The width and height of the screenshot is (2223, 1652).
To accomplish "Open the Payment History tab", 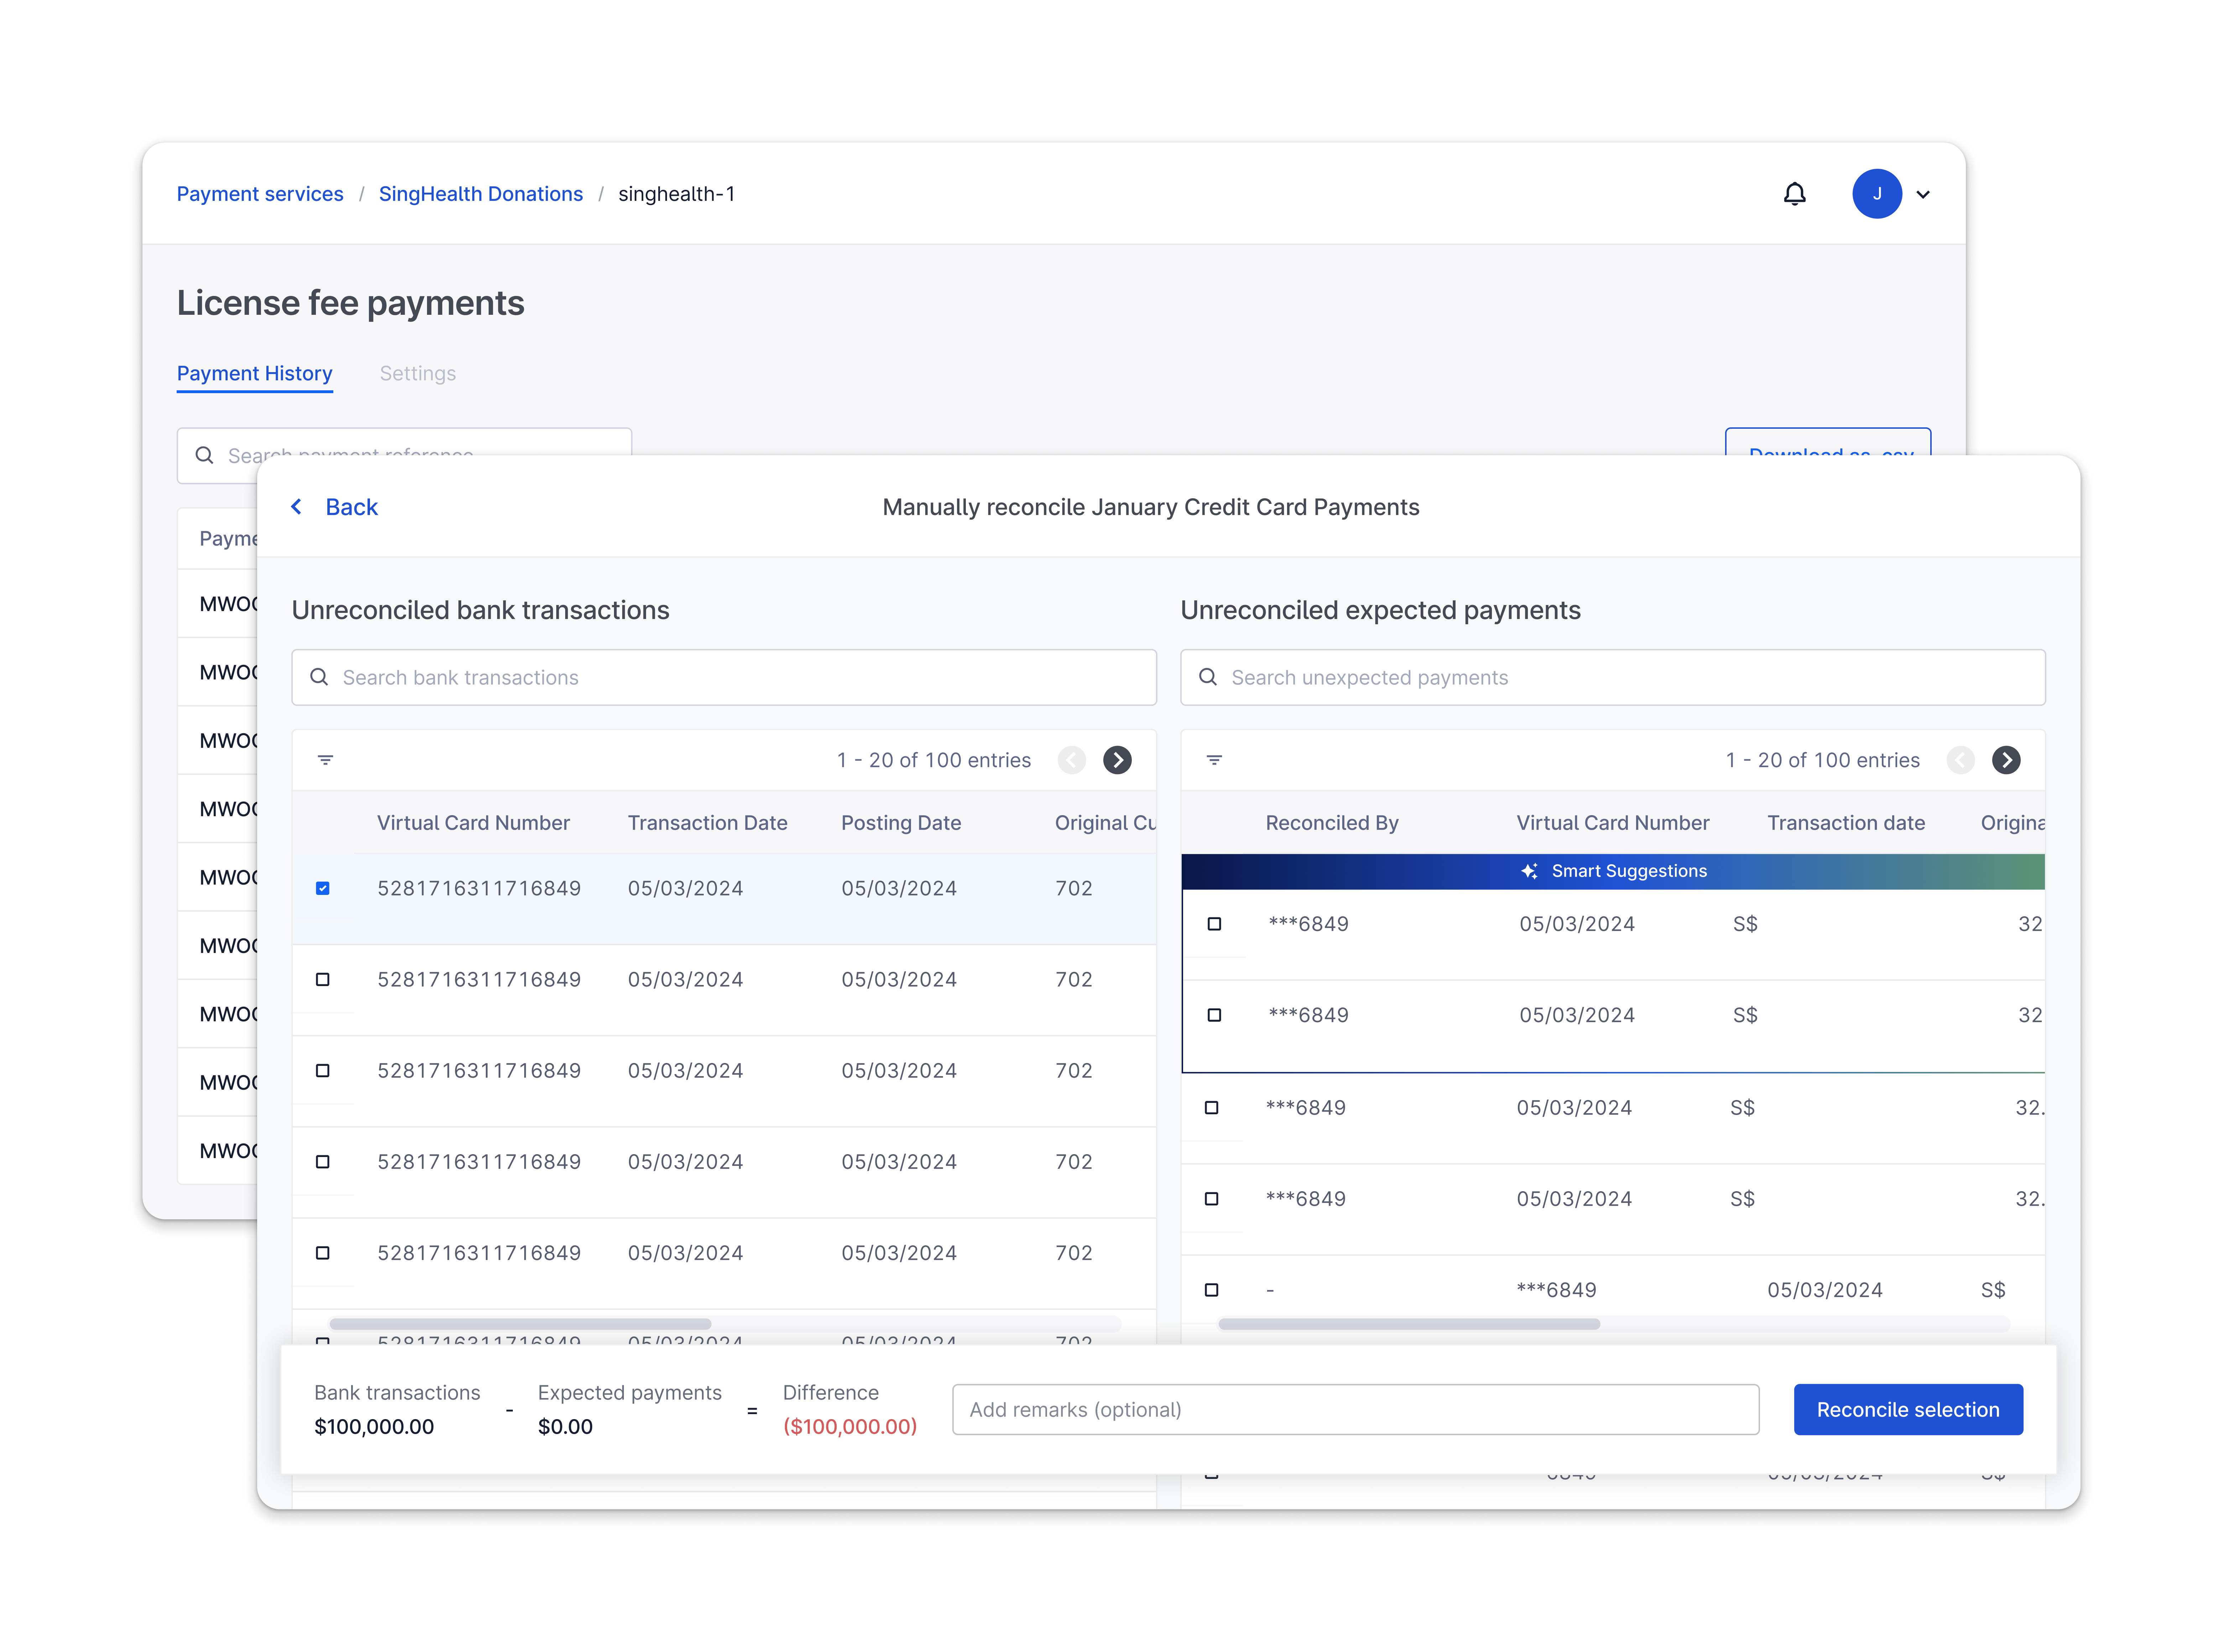I will (254, 373).
